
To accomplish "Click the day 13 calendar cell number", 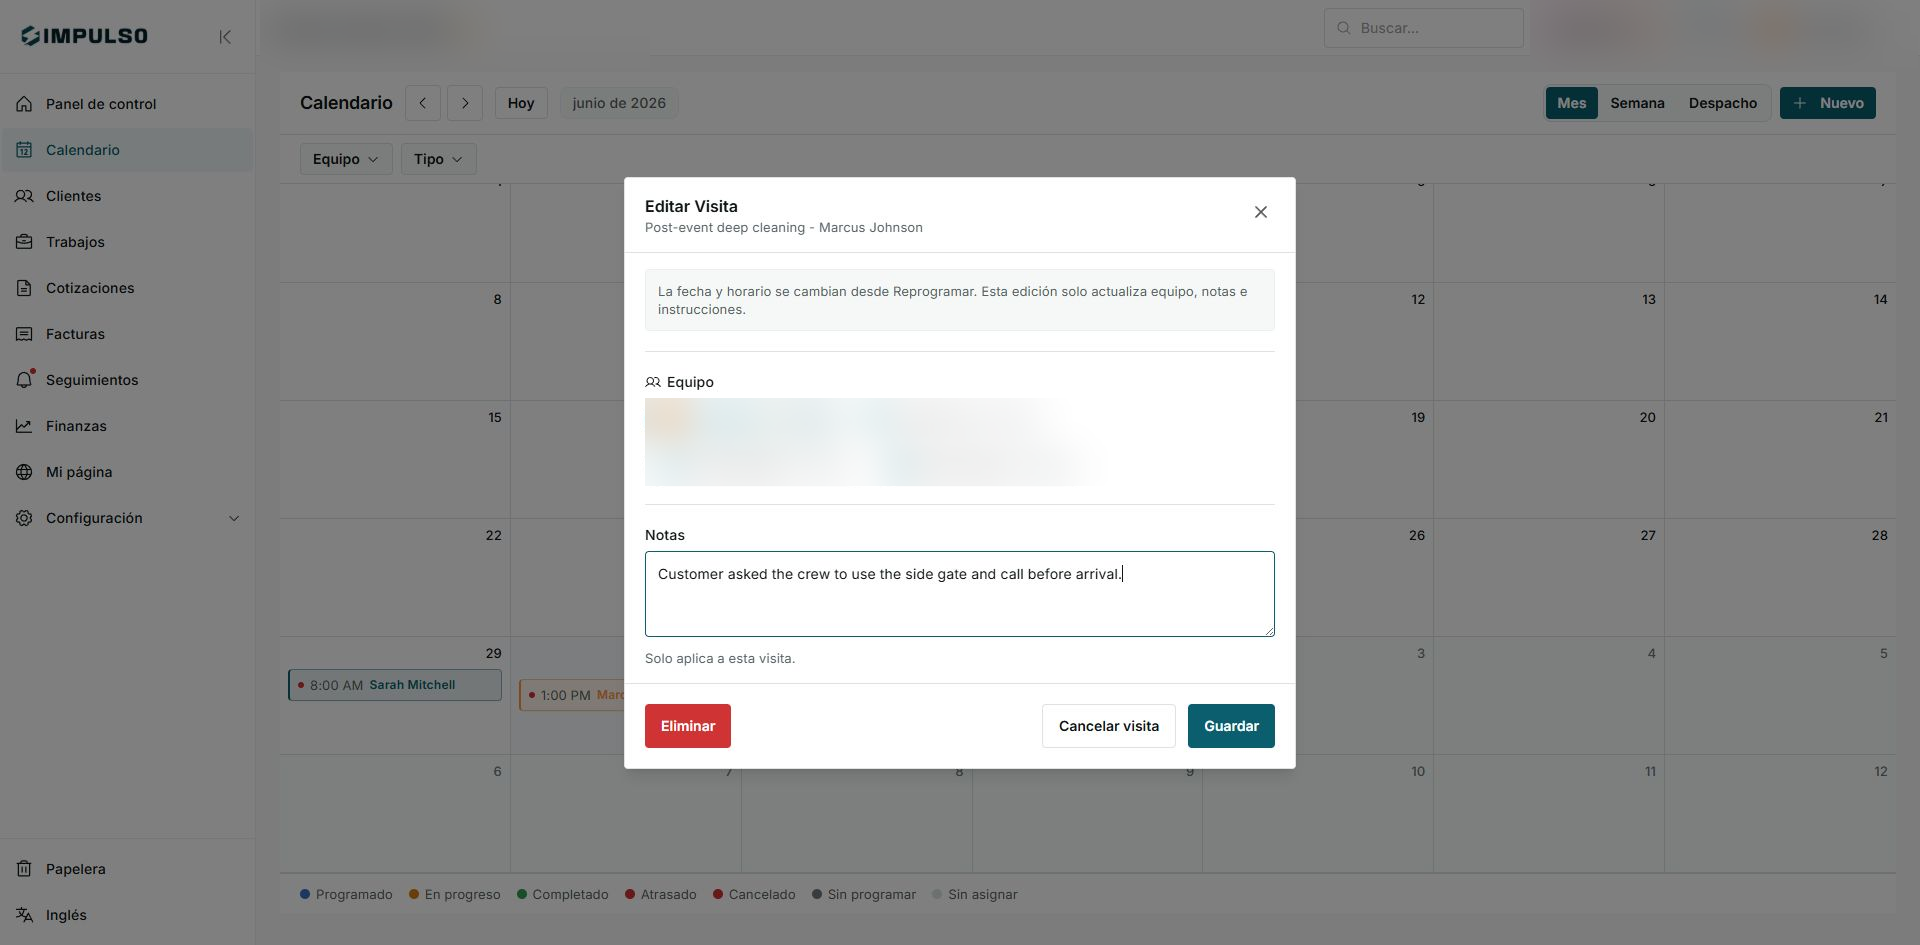I will coord(1649,299).
